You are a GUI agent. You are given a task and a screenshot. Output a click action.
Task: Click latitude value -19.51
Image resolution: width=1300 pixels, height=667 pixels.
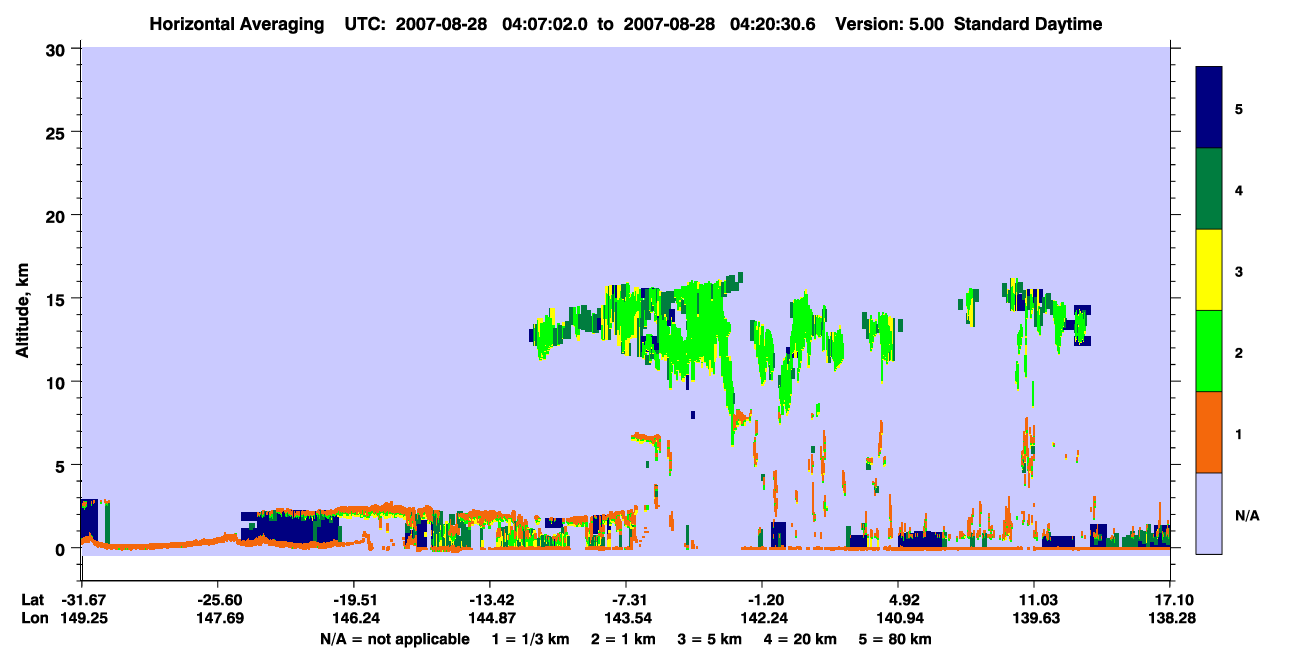click(x=353, y=599)
